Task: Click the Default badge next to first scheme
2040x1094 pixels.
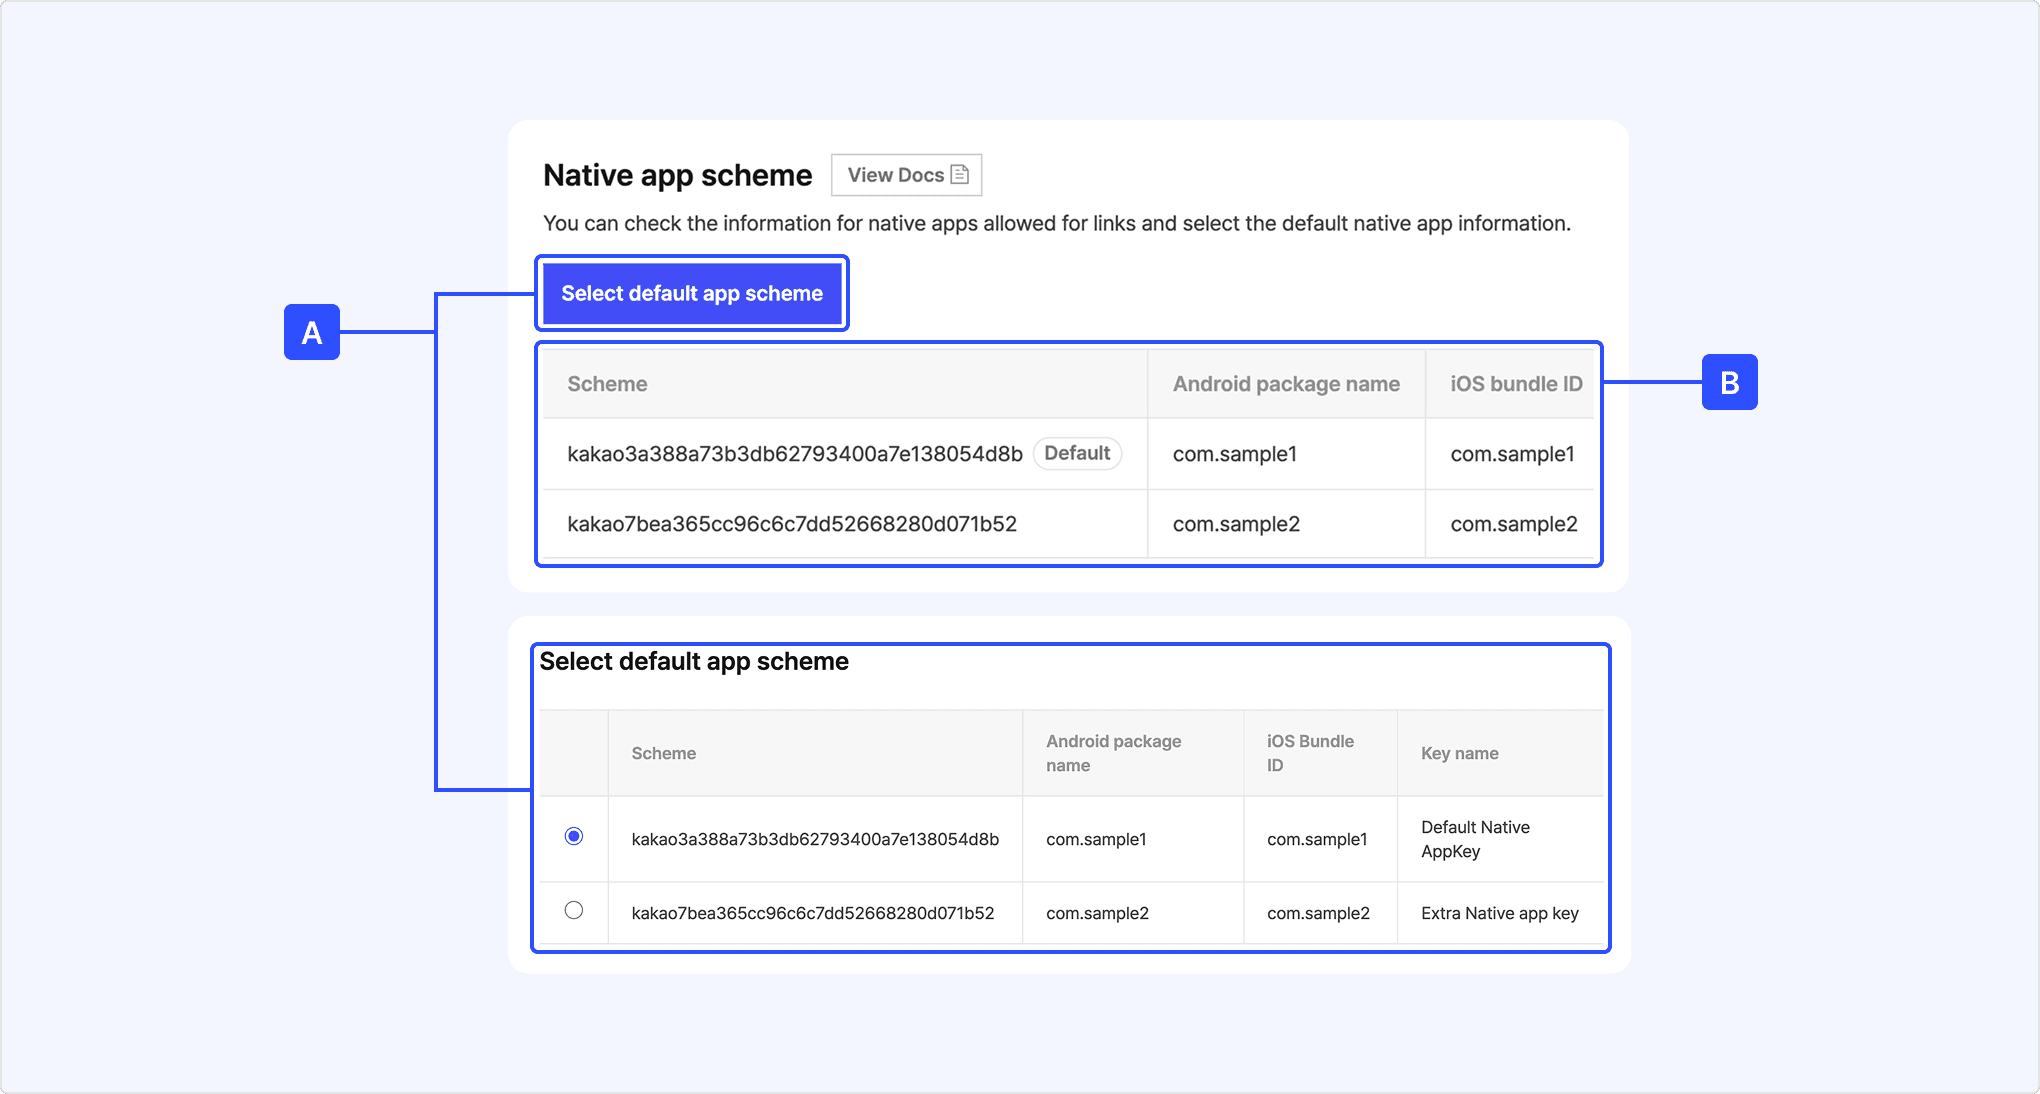Action: (1077, 453)
